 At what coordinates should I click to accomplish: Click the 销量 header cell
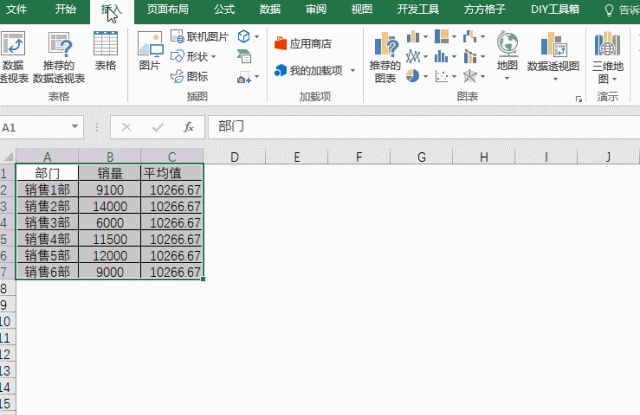110,173
